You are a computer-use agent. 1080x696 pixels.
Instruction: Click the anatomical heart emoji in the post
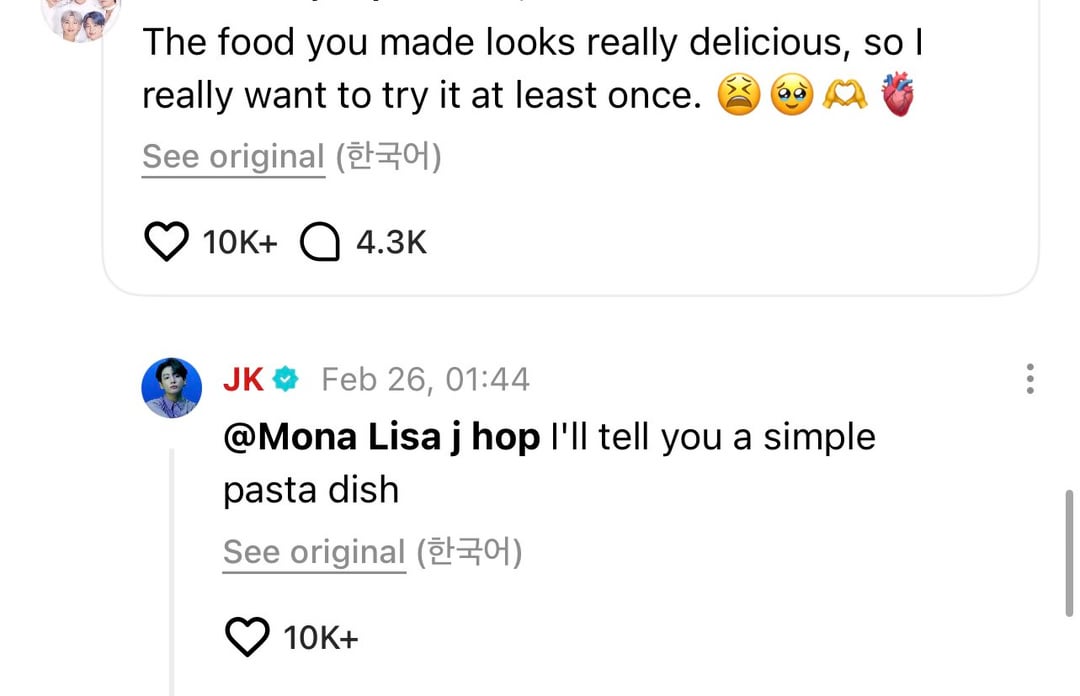pyautogui.click(x=896, y=96)
